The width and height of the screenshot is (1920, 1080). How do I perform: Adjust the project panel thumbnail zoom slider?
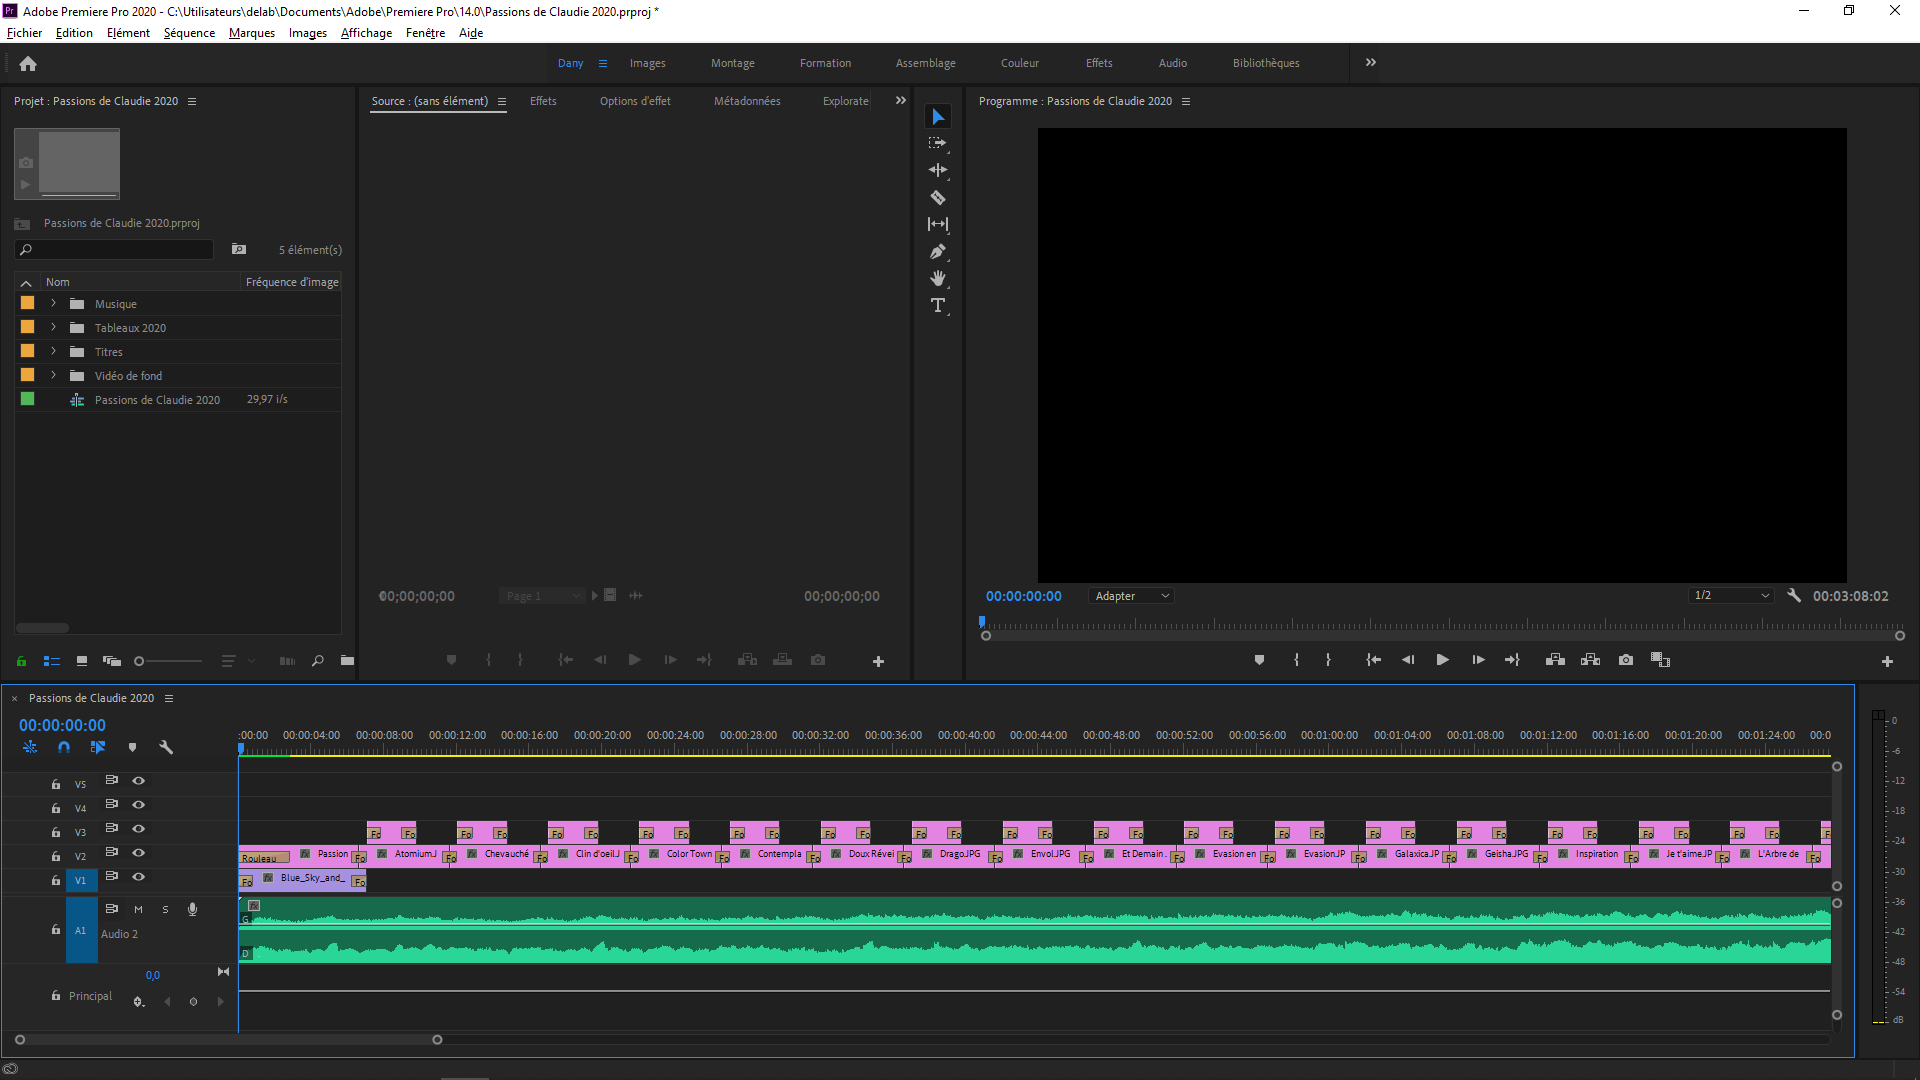pyautogui.click(x=168, y=661)
